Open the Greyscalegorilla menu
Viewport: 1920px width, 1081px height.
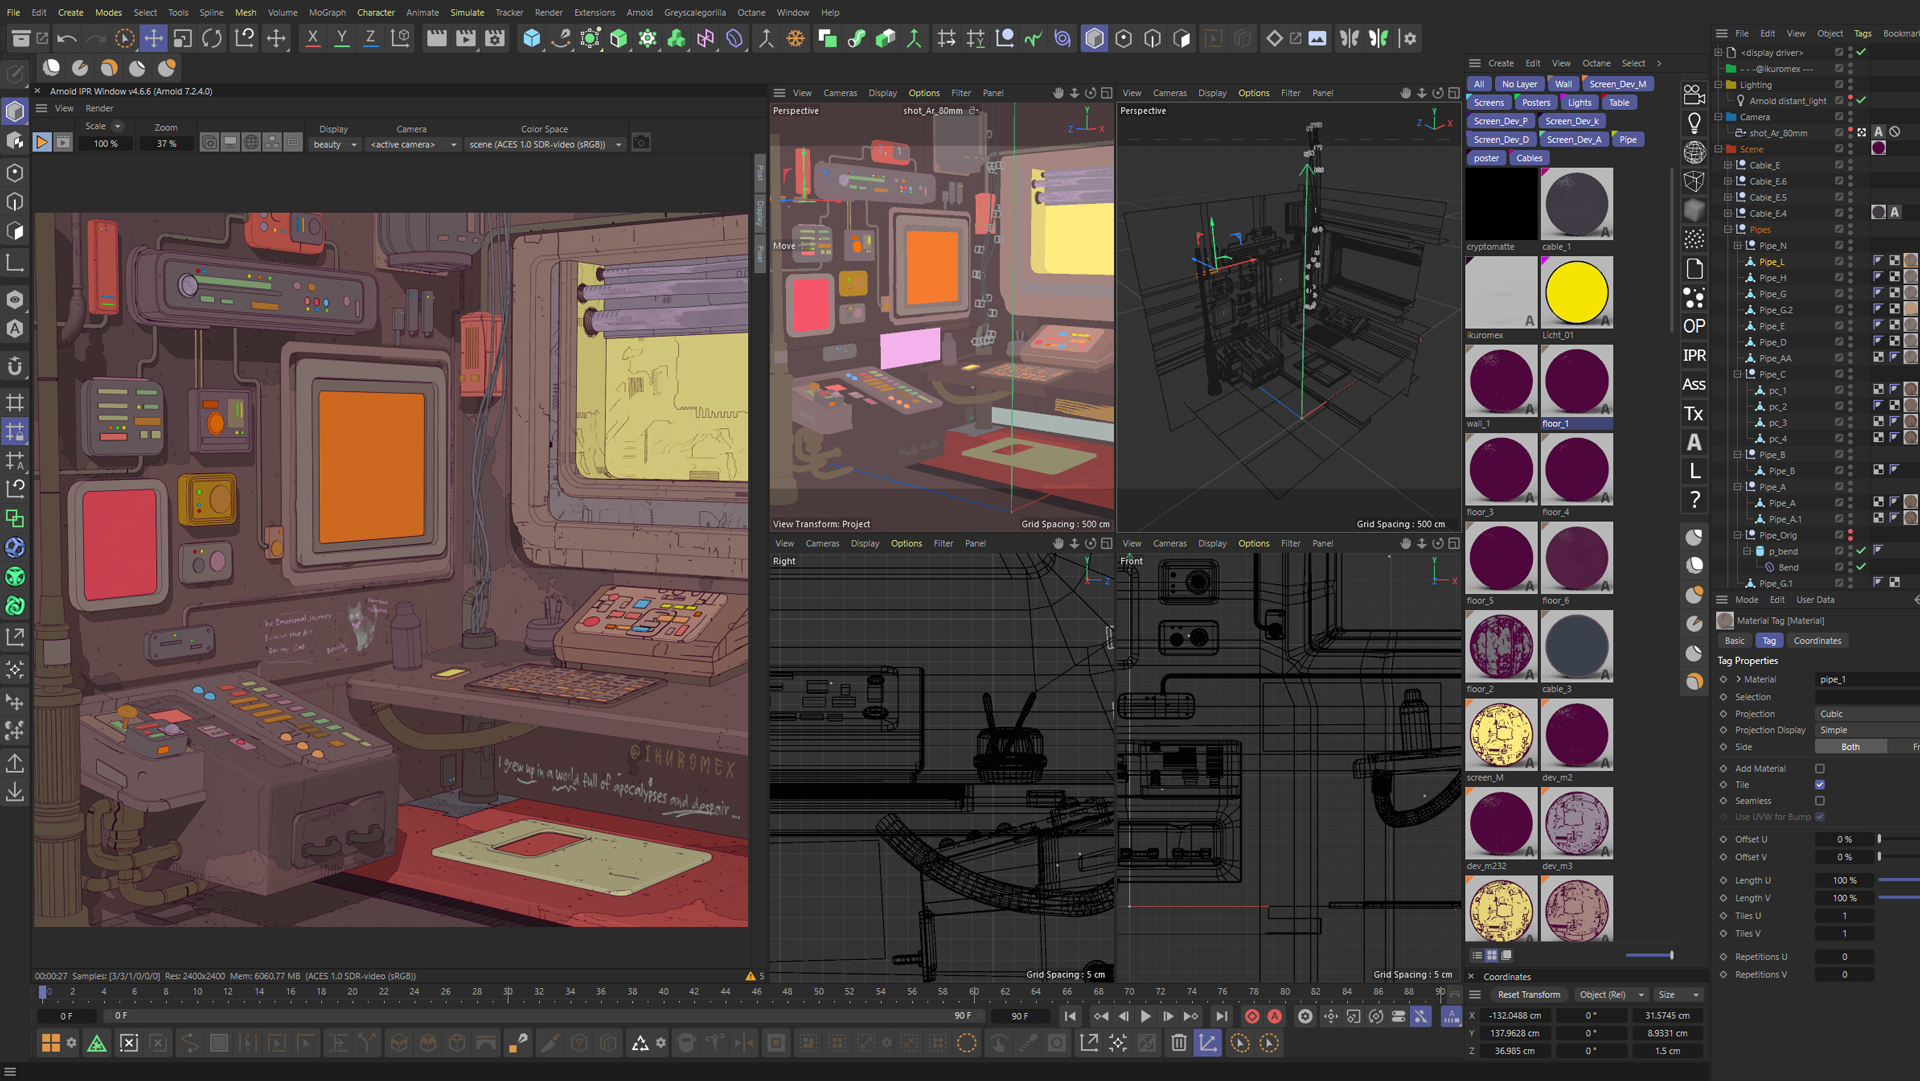[x=695, y=12]
